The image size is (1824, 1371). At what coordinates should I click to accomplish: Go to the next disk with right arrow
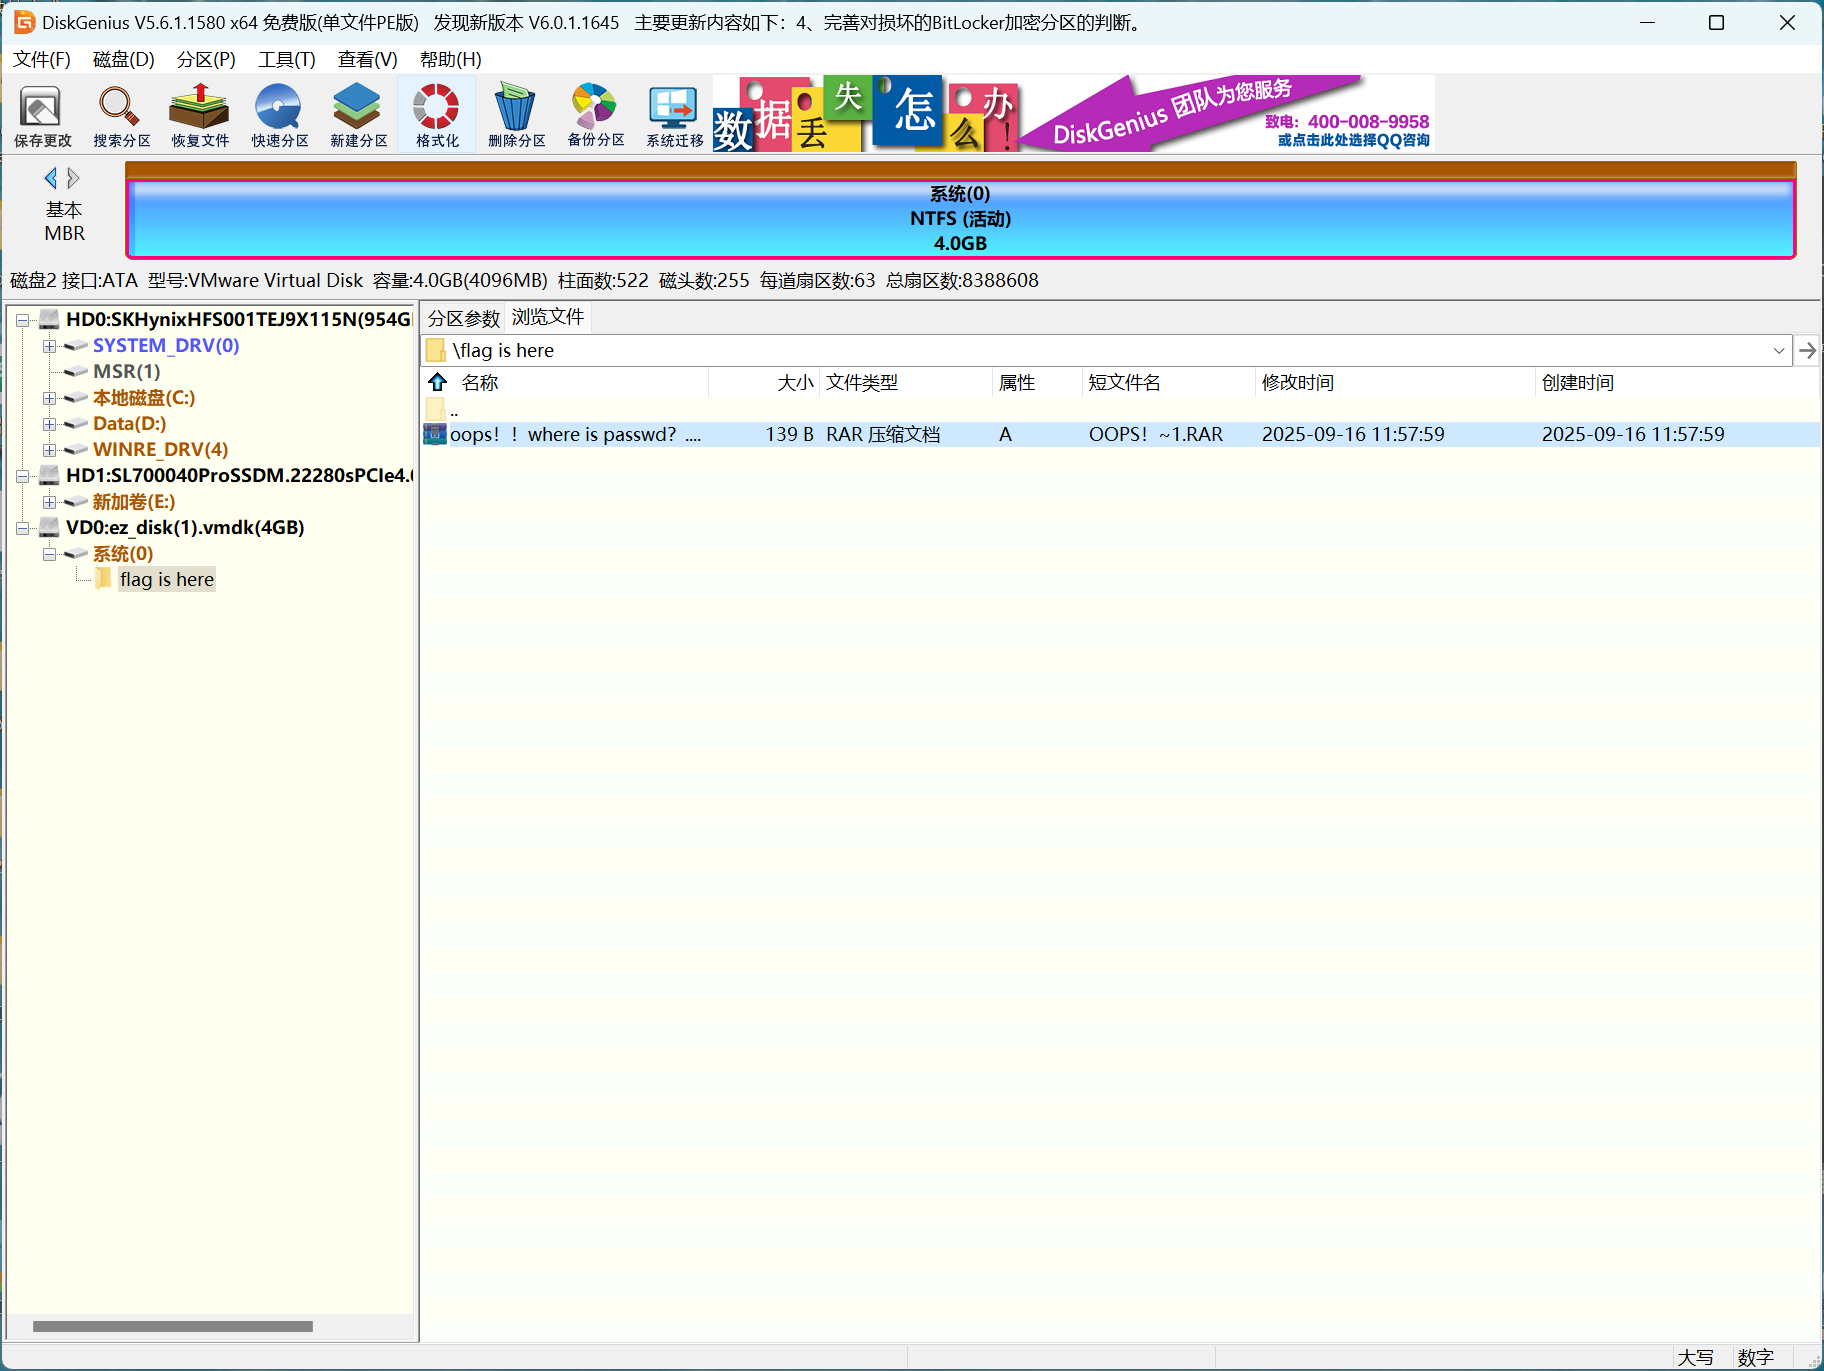(x=73, y=178)
